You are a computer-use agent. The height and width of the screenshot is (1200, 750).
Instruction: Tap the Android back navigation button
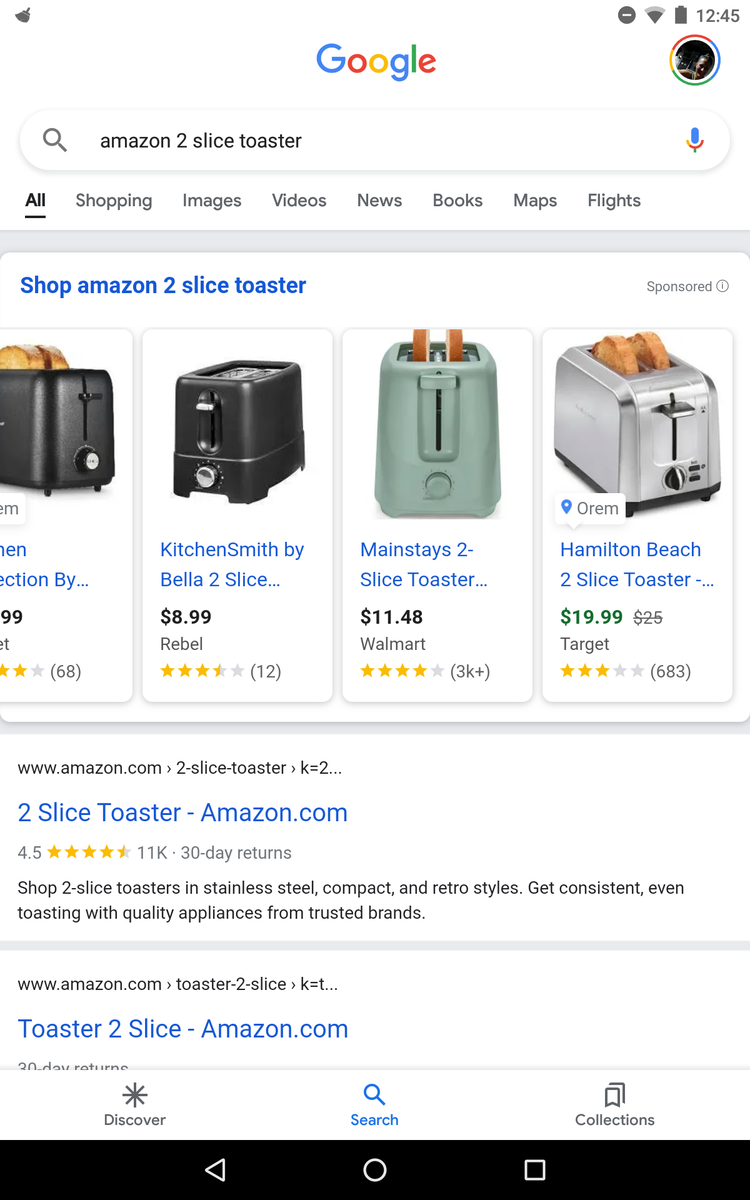tap(215, 1170)
